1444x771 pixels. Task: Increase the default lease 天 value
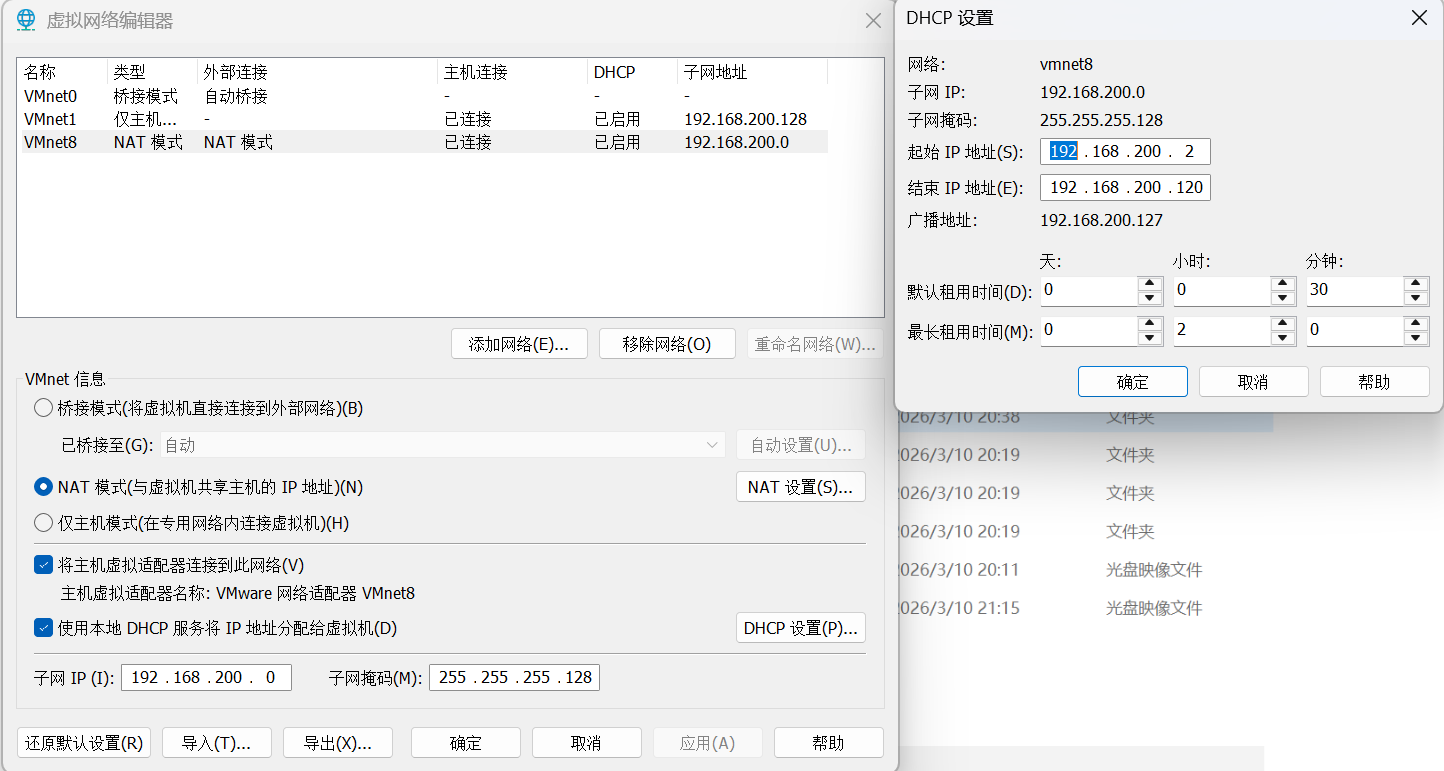click(1149, 284)
